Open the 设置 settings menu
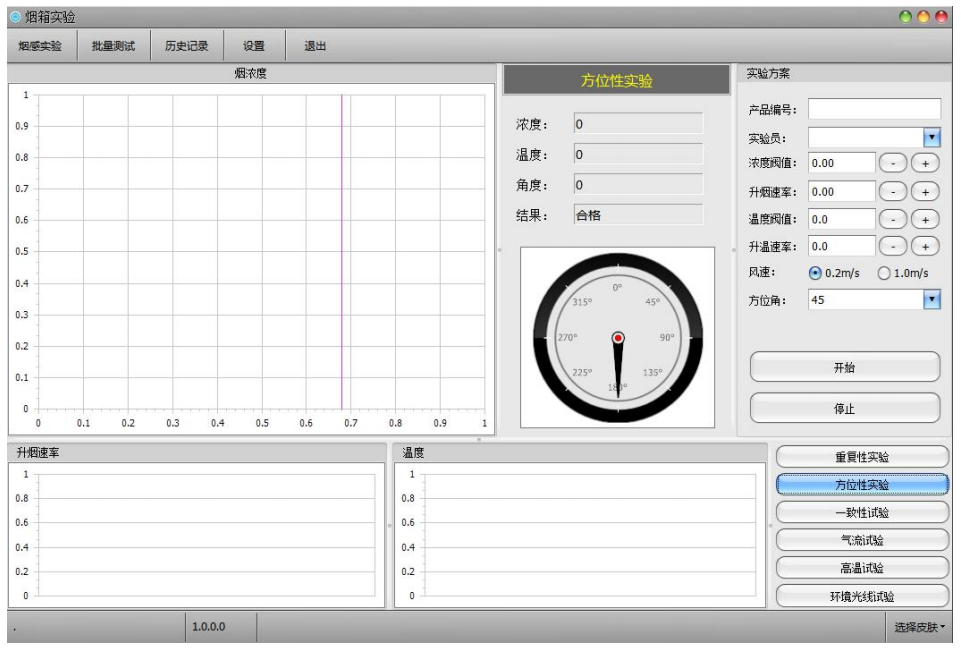The image size is (961, 649). point(254,46)
